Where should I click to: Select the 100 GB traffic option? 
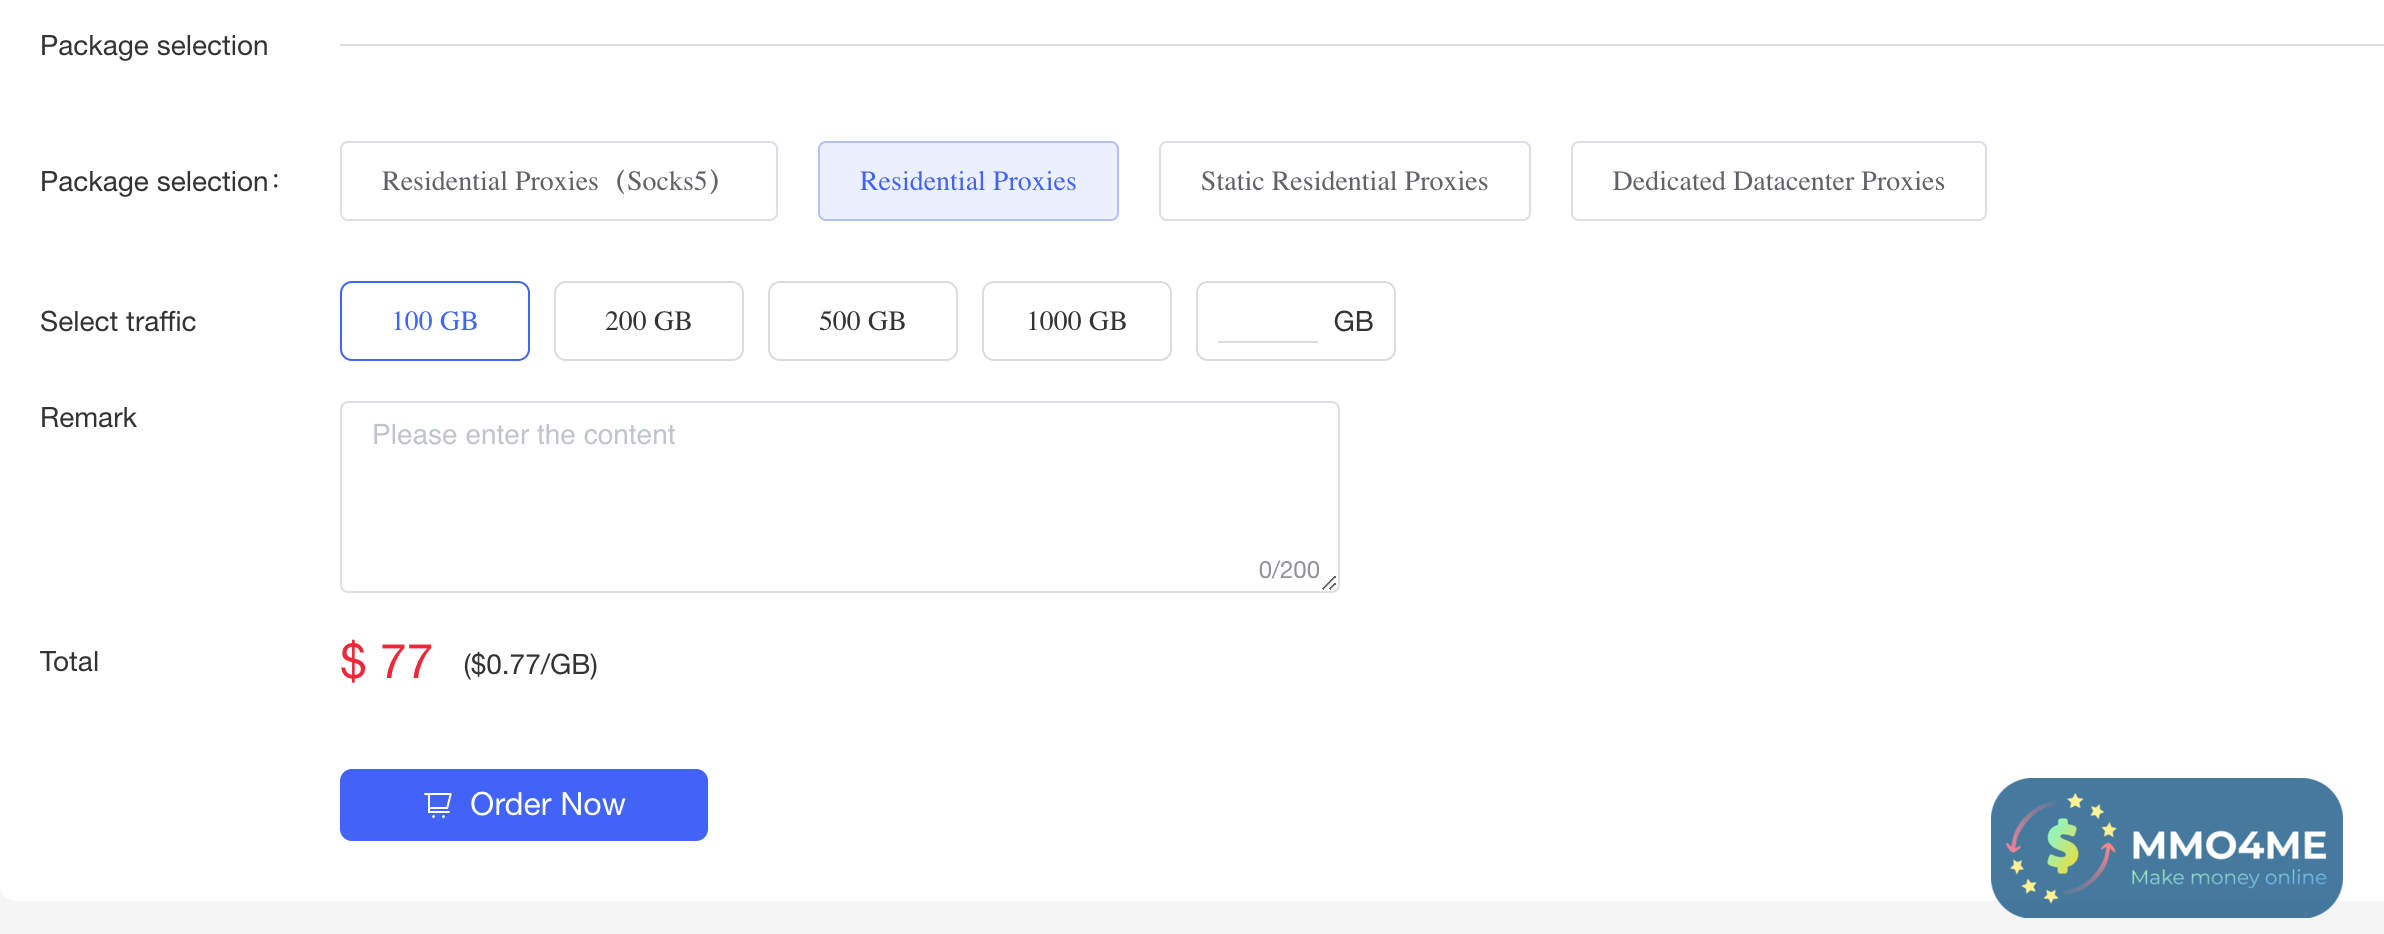(x=434, y=321)
